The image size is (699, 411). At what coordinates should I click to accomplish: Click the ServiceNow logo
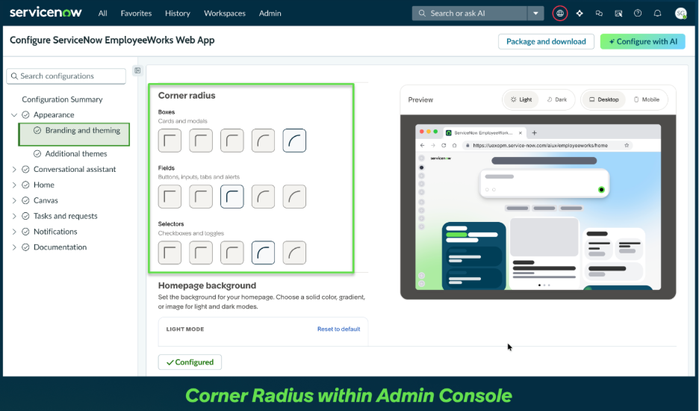(x=45, y=12)
